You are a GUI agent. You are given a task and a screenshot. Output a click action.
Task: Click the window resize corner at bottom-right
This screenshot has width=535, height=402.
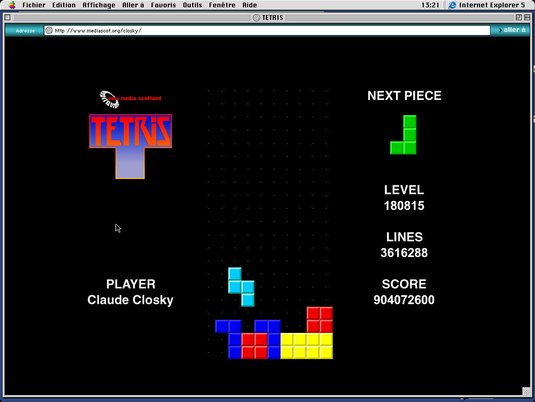tap(526, 391)
